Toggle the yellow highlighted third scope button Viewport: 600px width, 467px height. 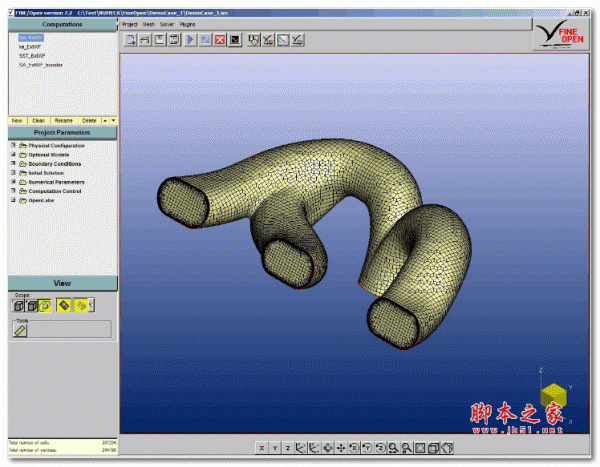point(45,305)
